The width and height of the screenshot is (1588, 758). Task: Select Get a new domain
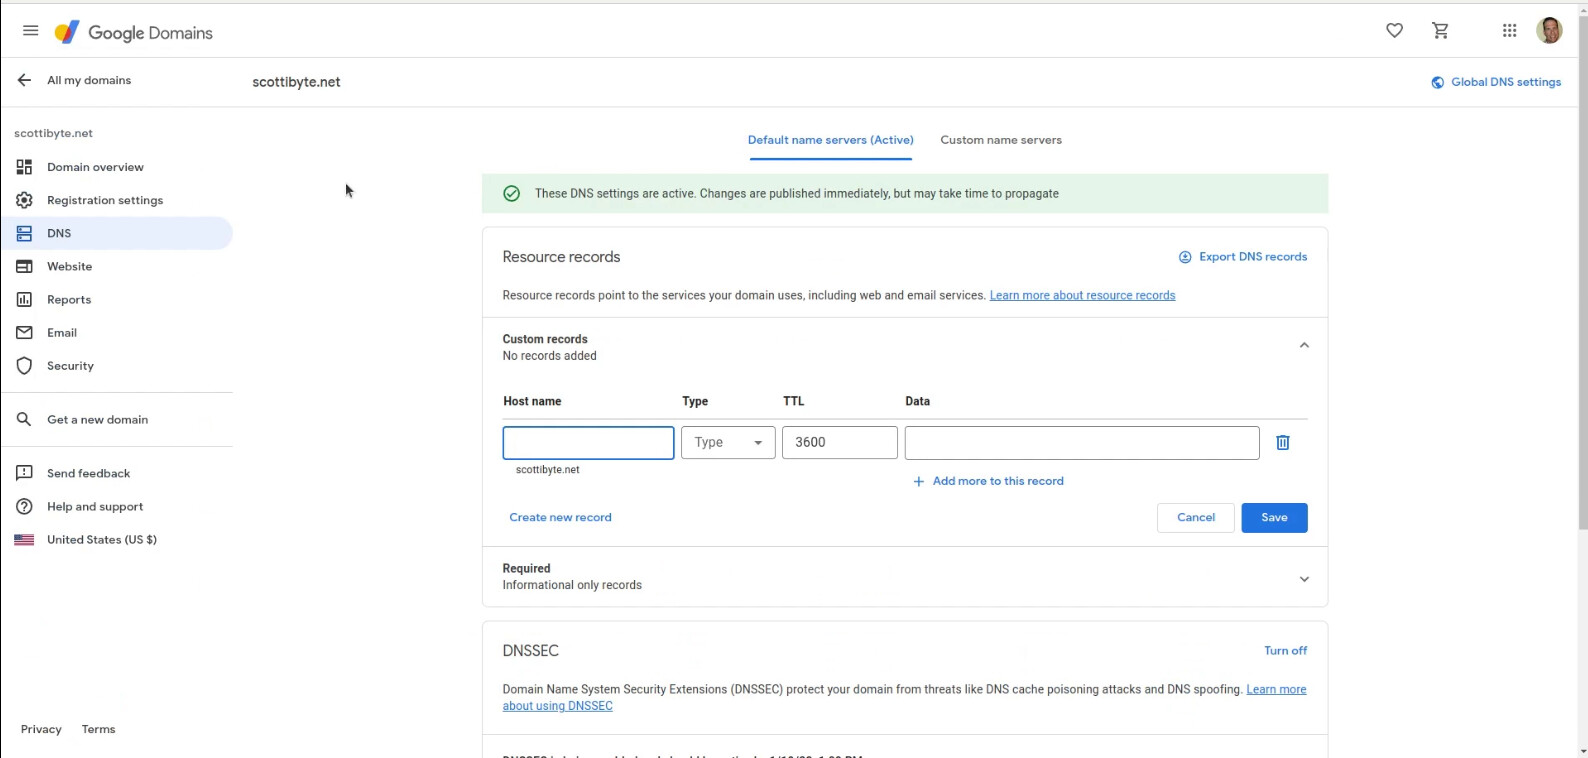pyautogui.click(x=97, y=419)
